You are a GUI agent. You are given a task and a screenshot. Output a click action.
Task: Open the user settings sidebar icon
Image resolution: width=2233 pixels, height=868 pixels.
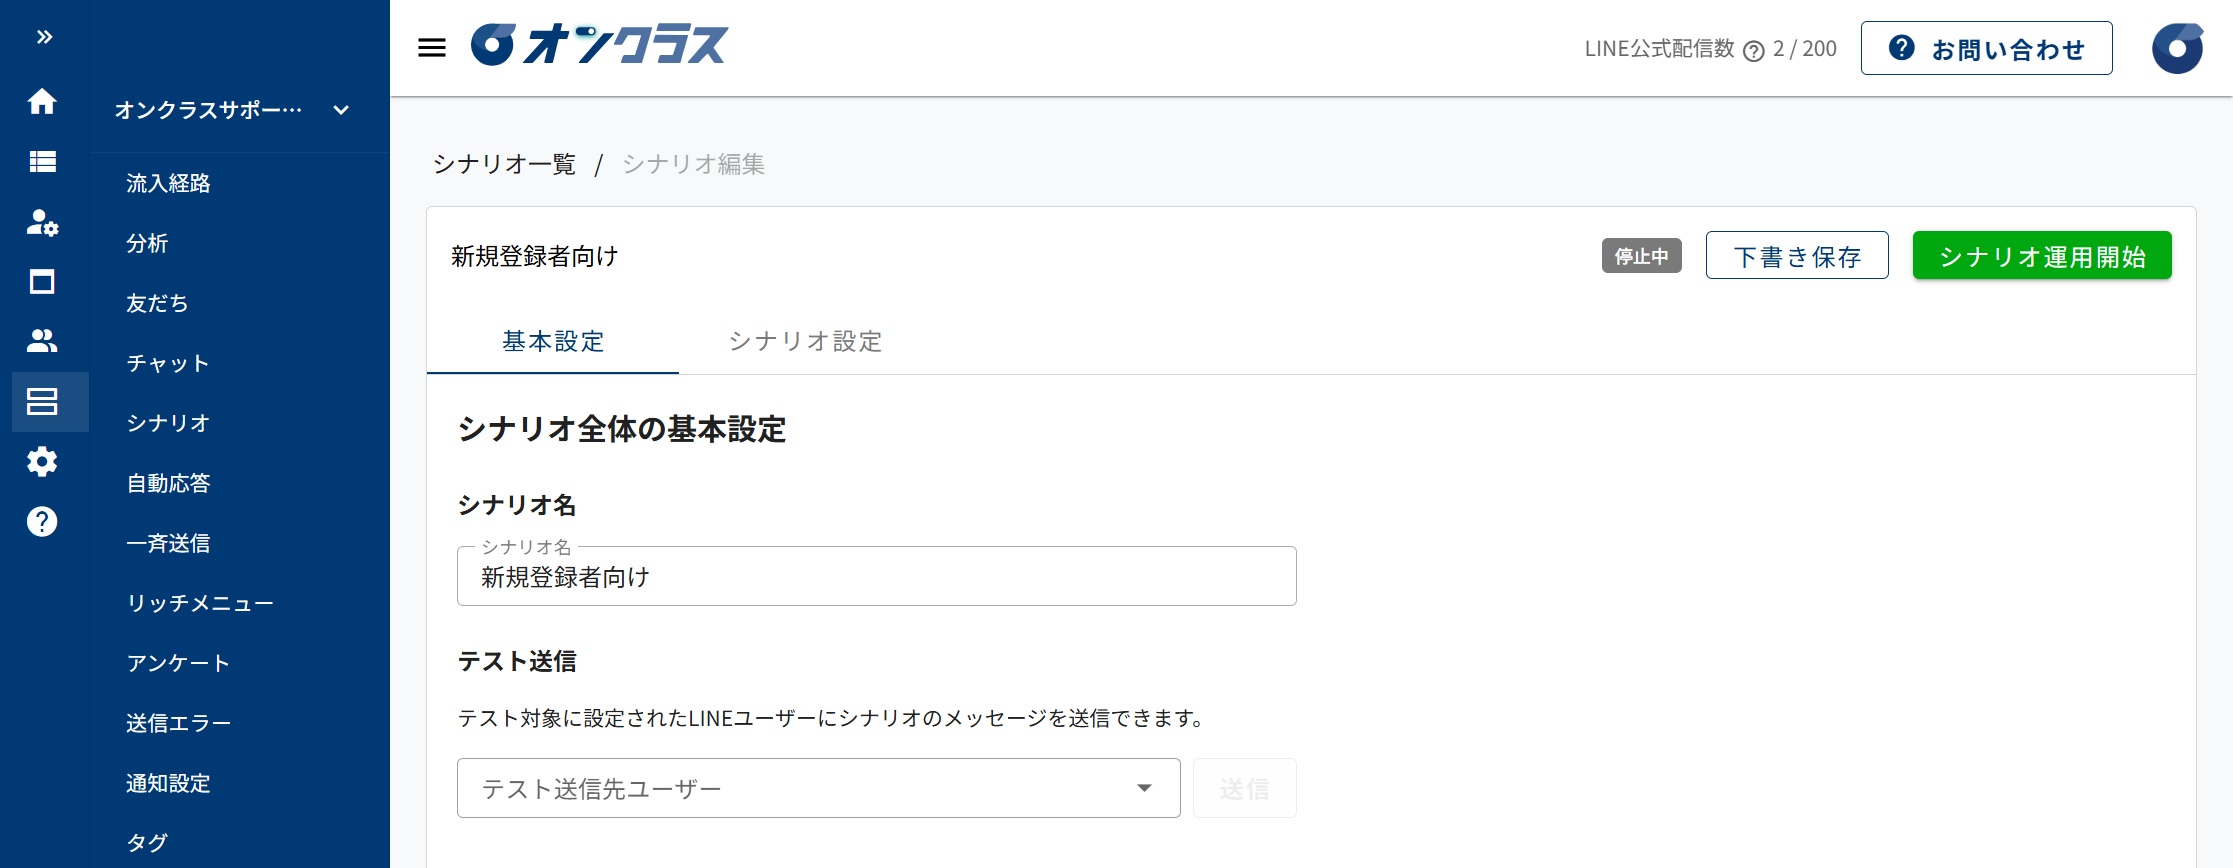(42, 222)
